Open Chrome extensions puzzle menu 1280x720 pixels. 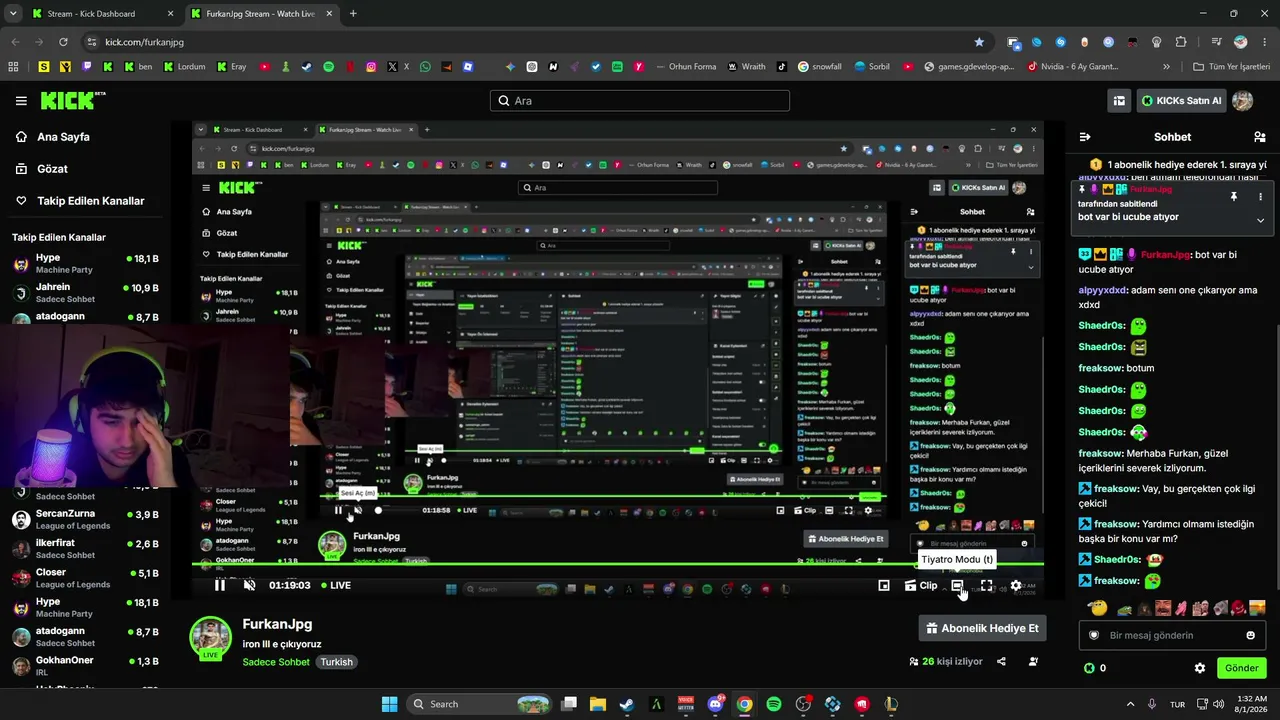click(x=1181, y=42)
